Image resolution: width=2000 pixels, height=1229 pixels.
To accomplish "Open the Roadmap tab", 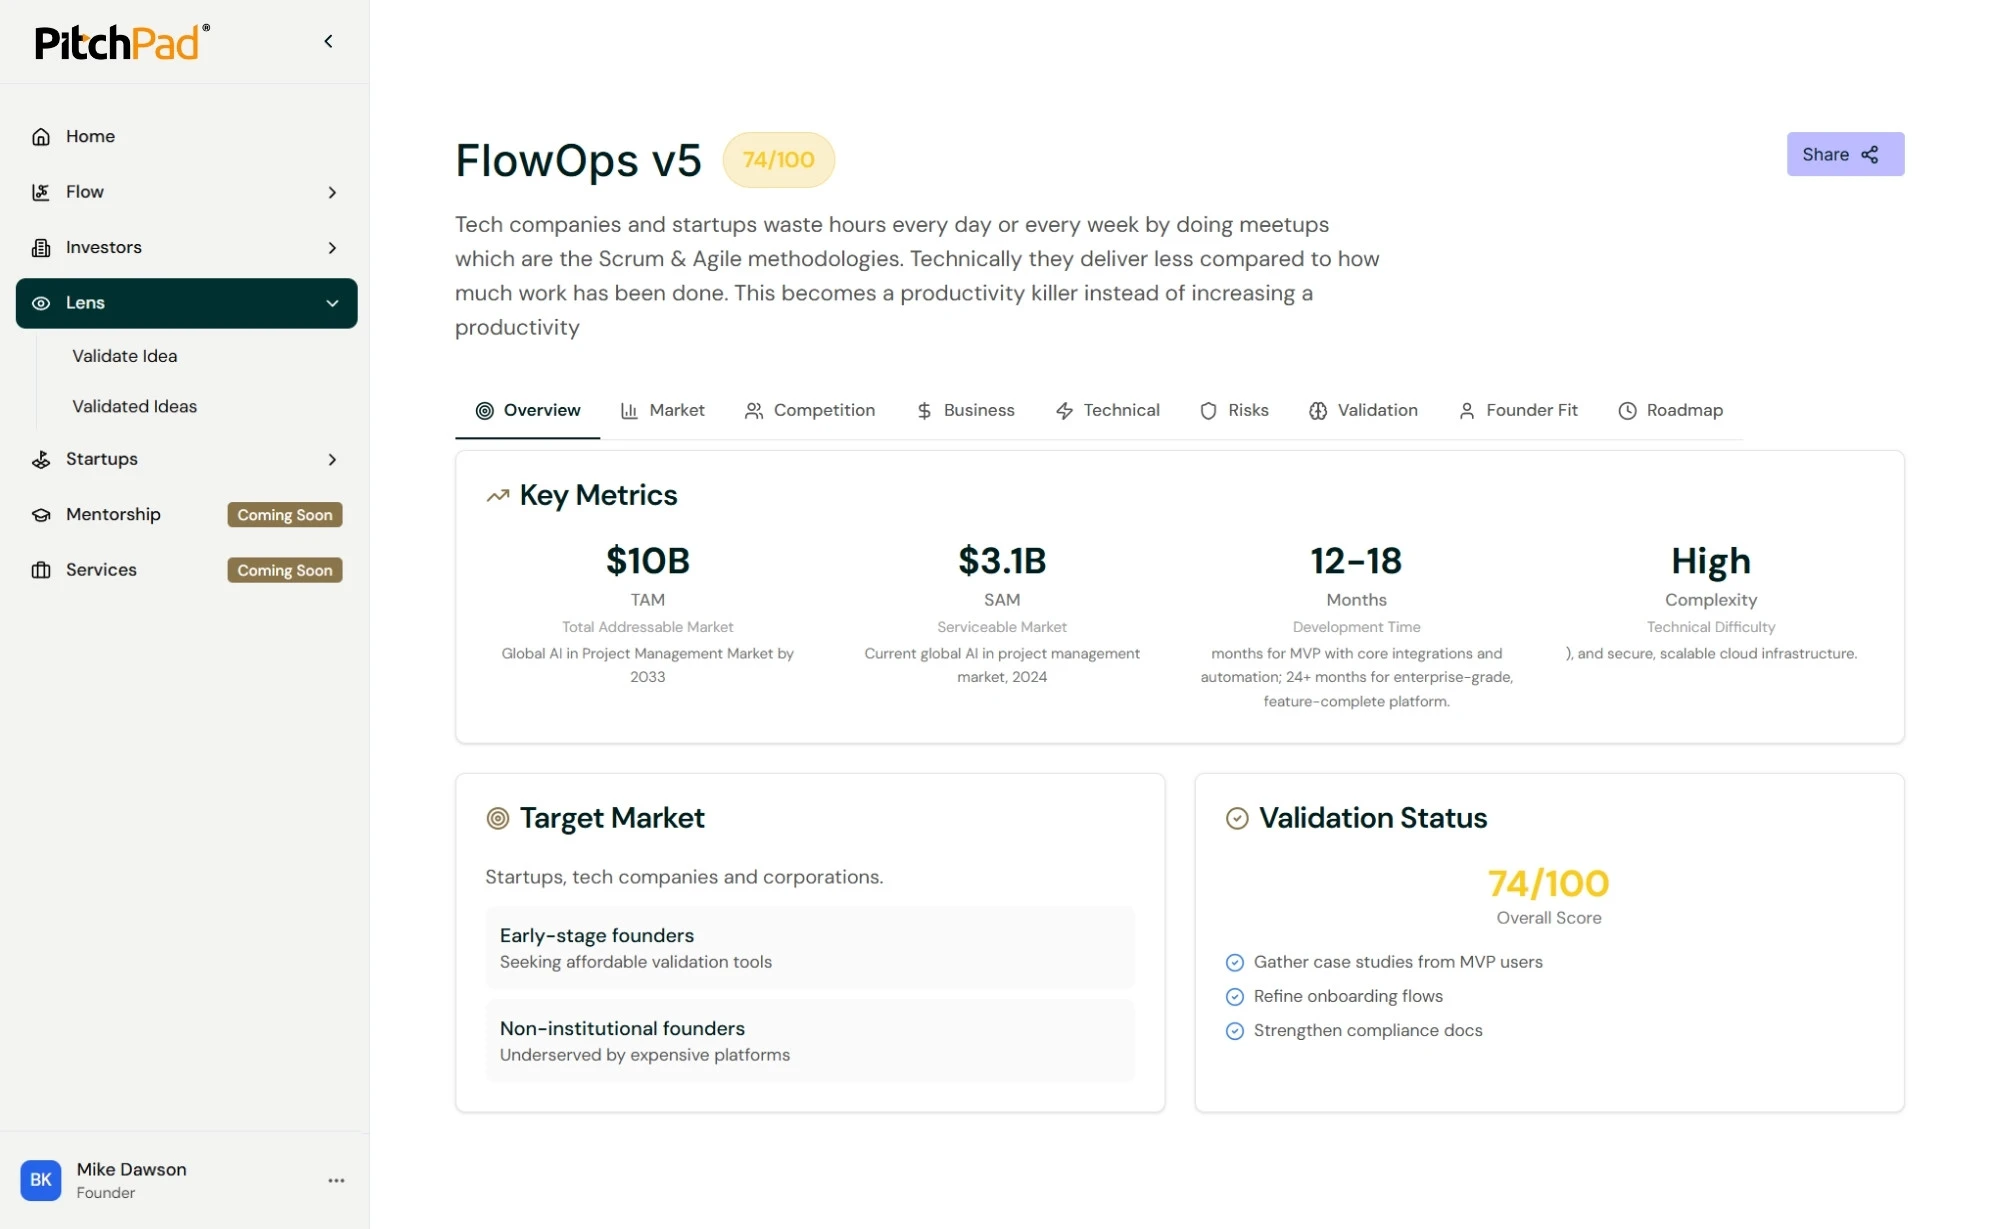I will point(1670,411).
